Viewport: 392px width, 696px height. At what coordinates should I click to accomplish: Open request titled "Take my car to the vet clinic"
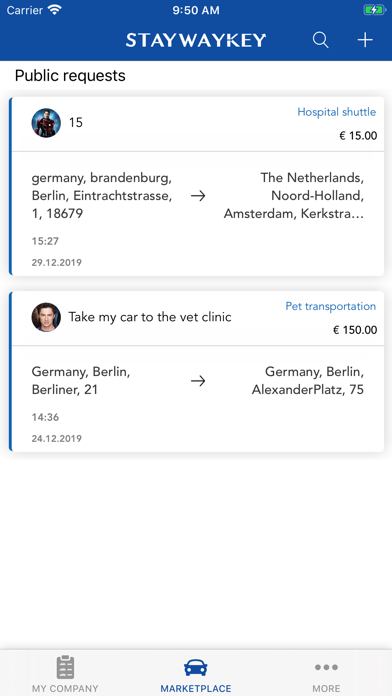[150, 317]
